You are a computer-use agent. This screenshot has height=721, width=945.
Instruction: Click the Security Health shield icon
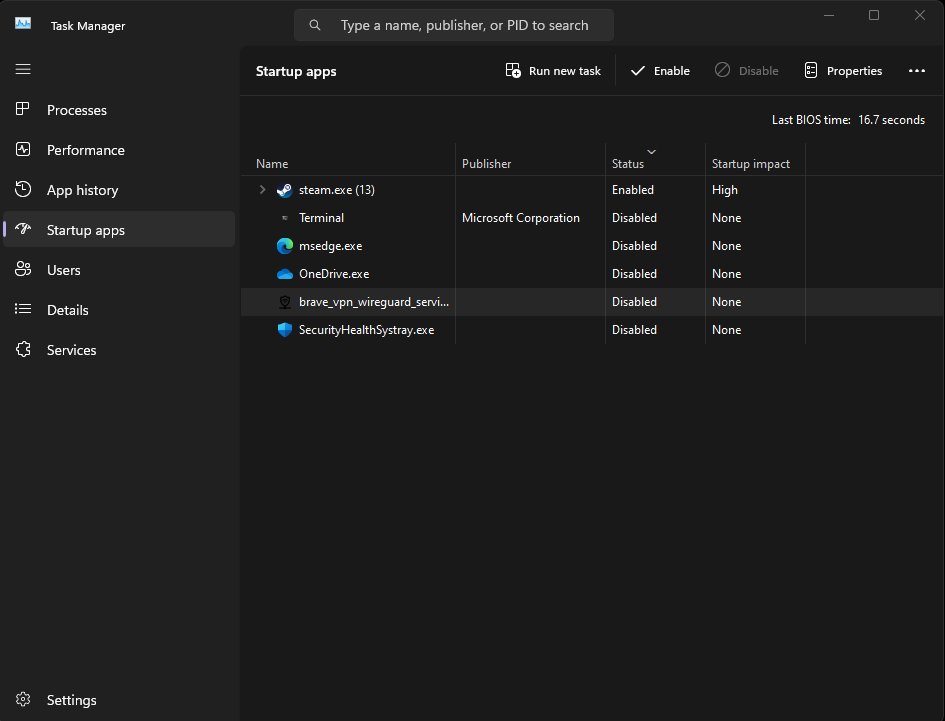(284, 330)
